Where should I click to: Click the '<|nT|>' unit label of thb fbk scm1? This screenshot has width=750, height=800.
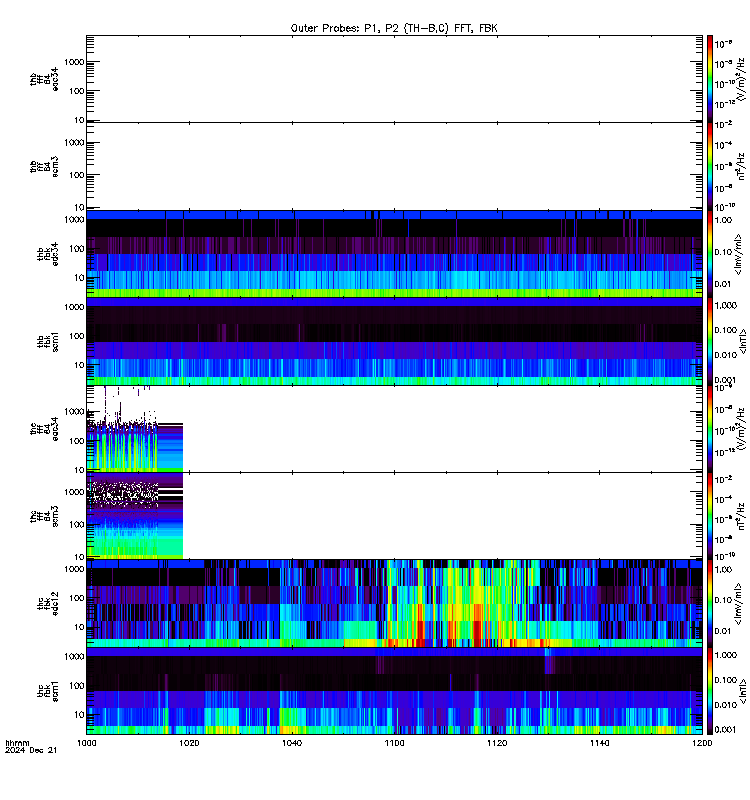click(743, 342)
